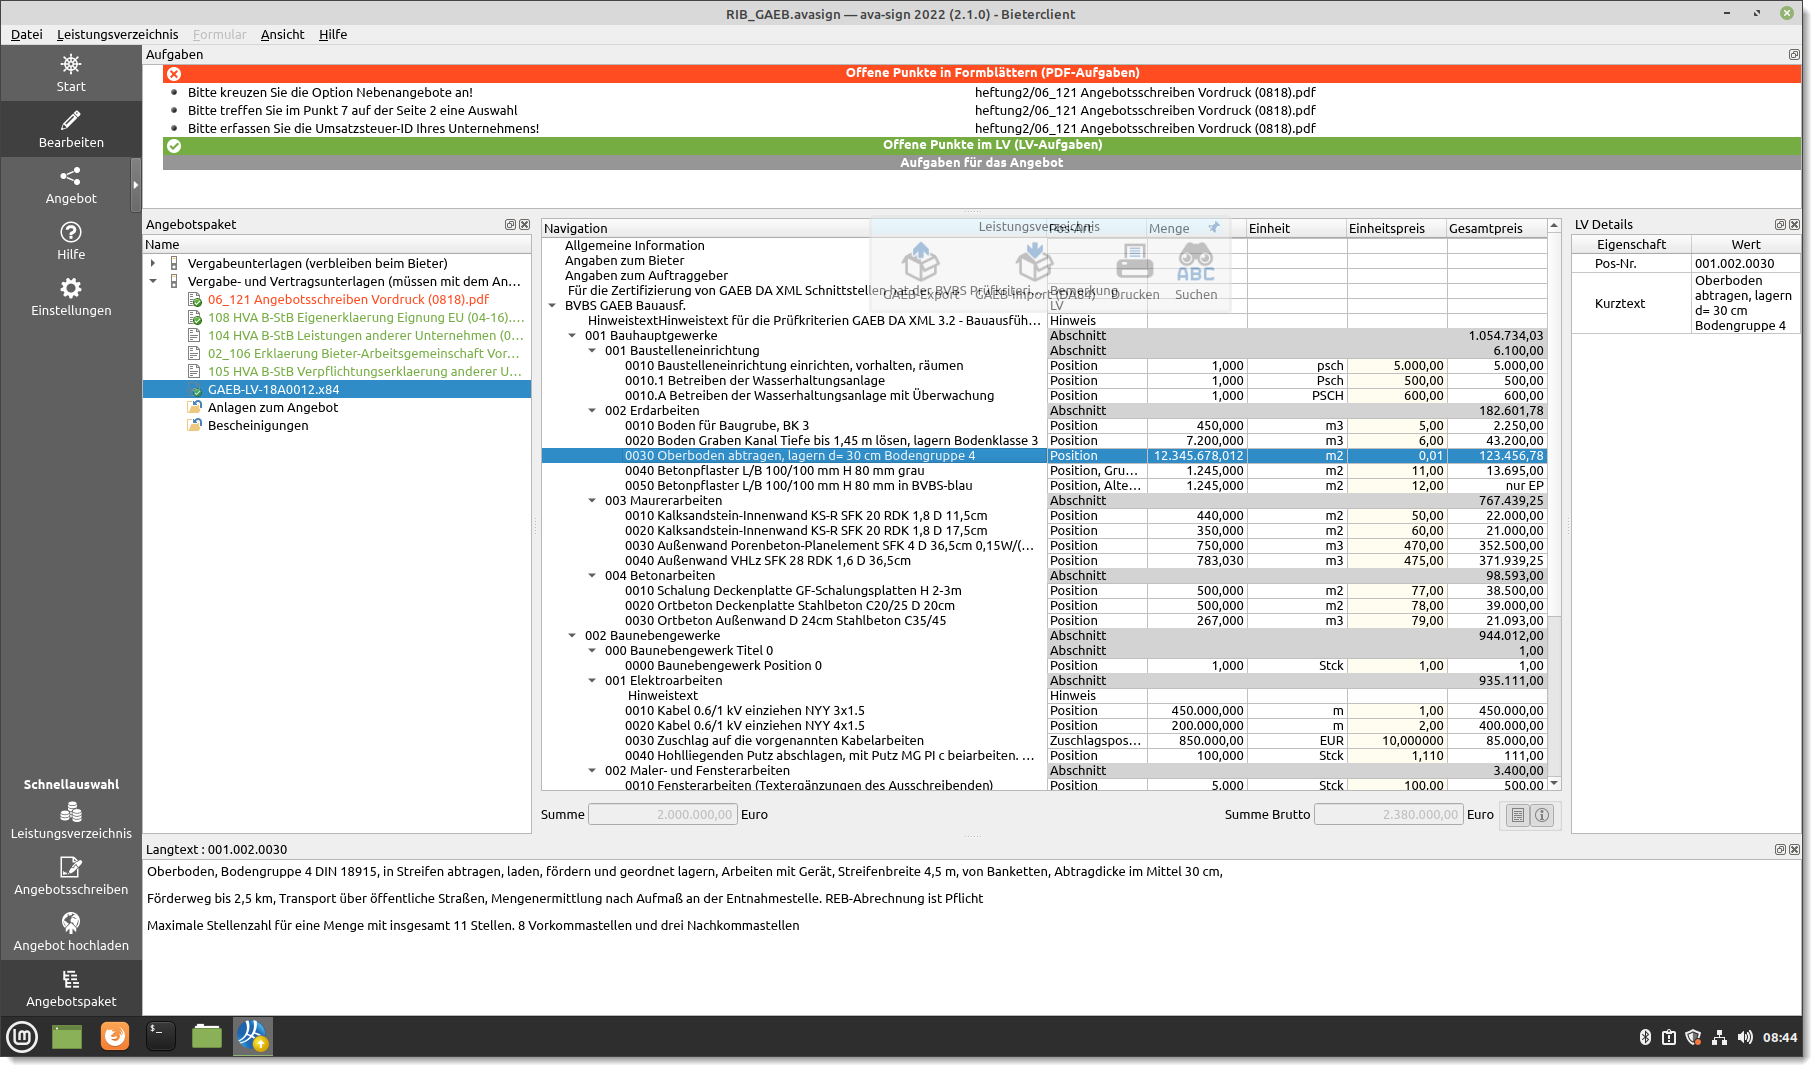Select Anlagen zum Angebot folder

pyautogui.click(x=272, y=408)
